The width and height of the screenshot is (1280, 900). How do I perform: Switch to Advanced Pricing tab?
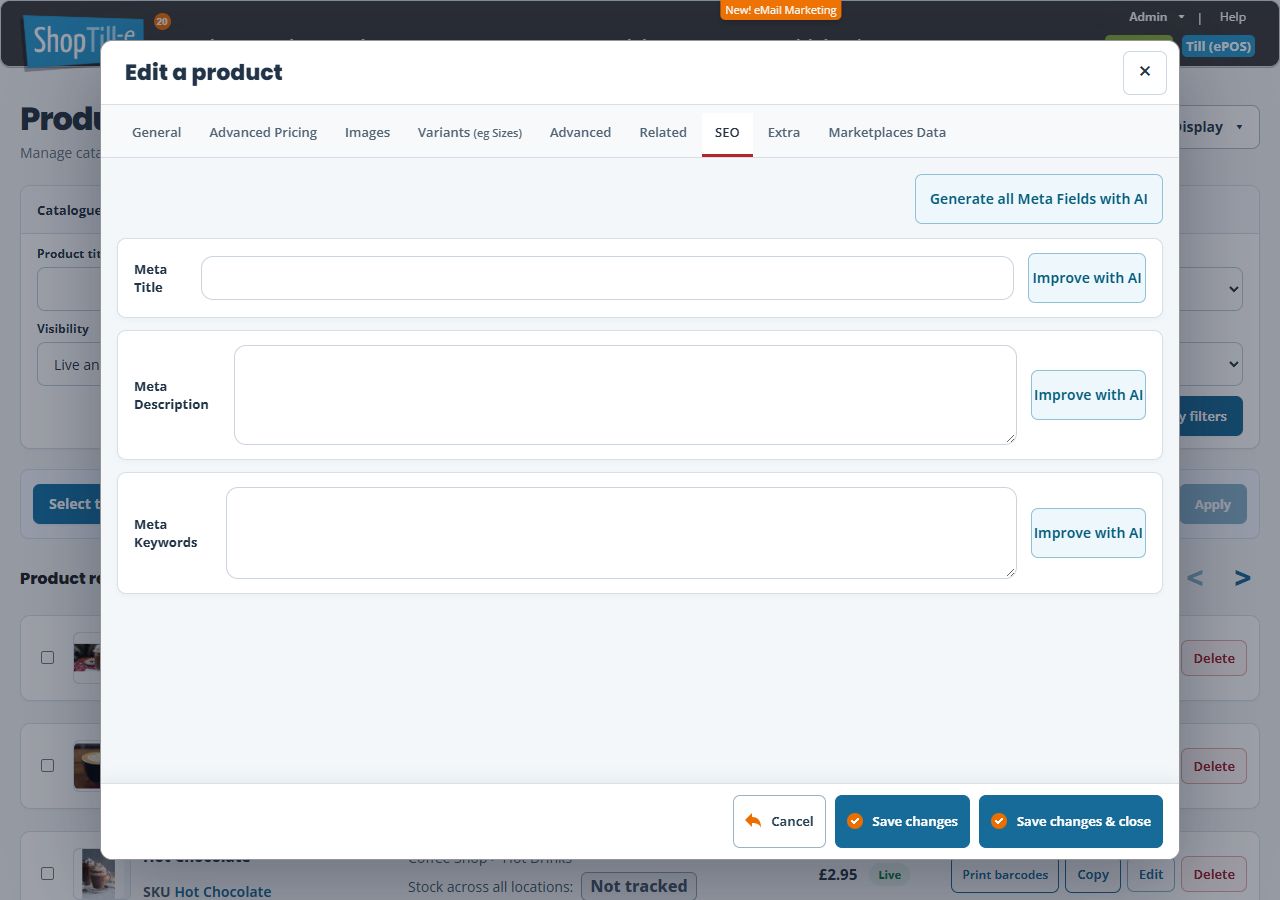[263, 132]
